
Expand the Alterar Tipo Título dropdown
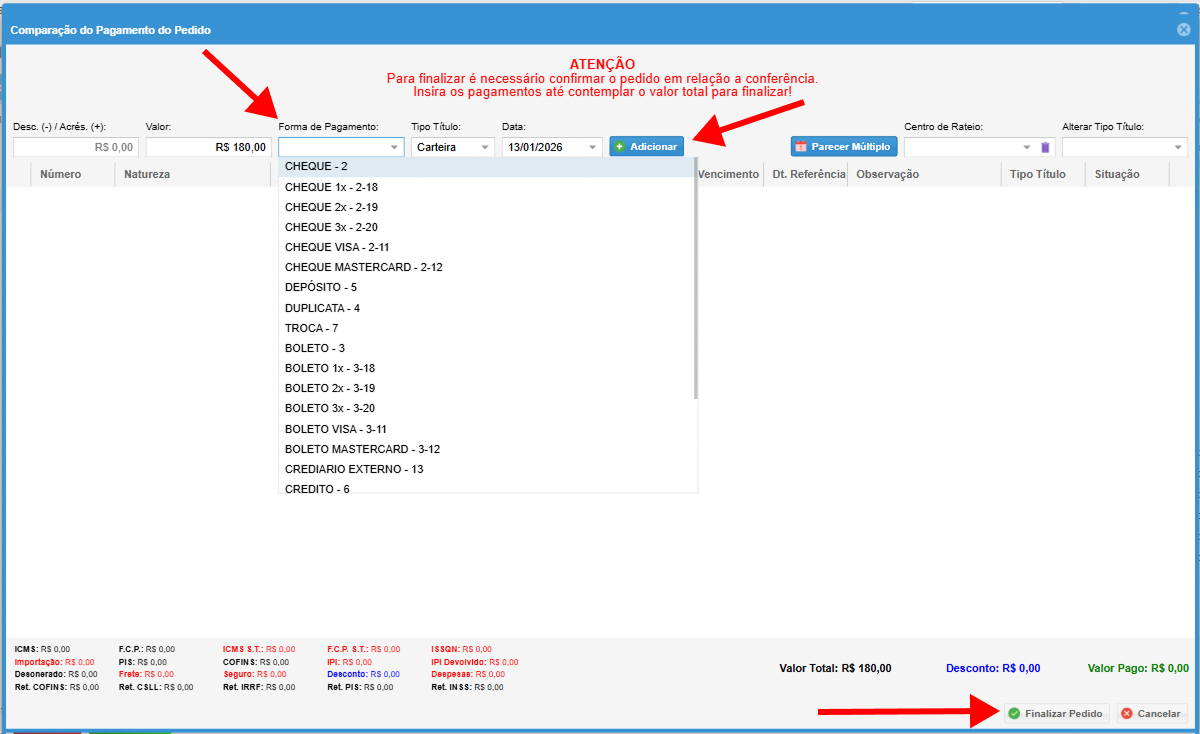tap(1177, 147)
